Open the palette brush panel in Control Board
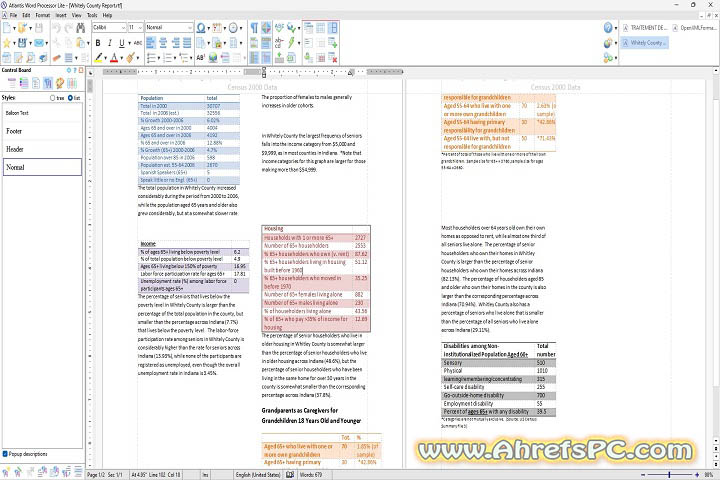This screenshot has height=480, width=720. (60, 84)
